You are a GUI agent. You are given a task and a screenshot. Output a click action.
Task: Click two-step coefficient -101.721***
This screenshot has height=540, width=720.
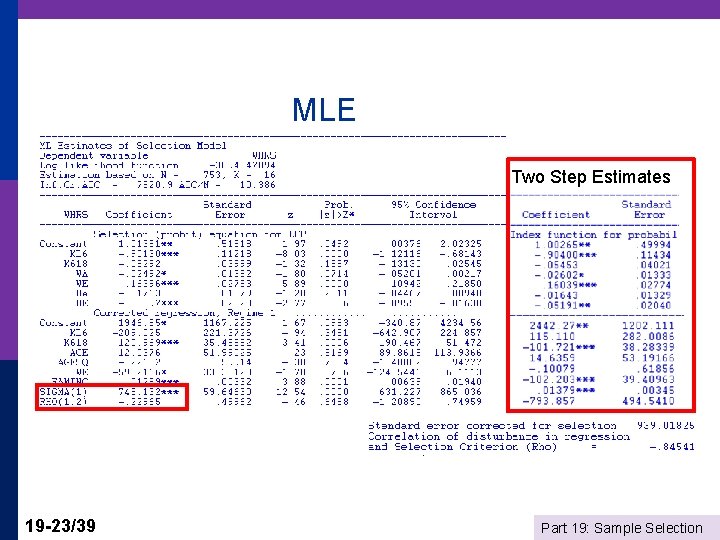click(x=558, y=347)
